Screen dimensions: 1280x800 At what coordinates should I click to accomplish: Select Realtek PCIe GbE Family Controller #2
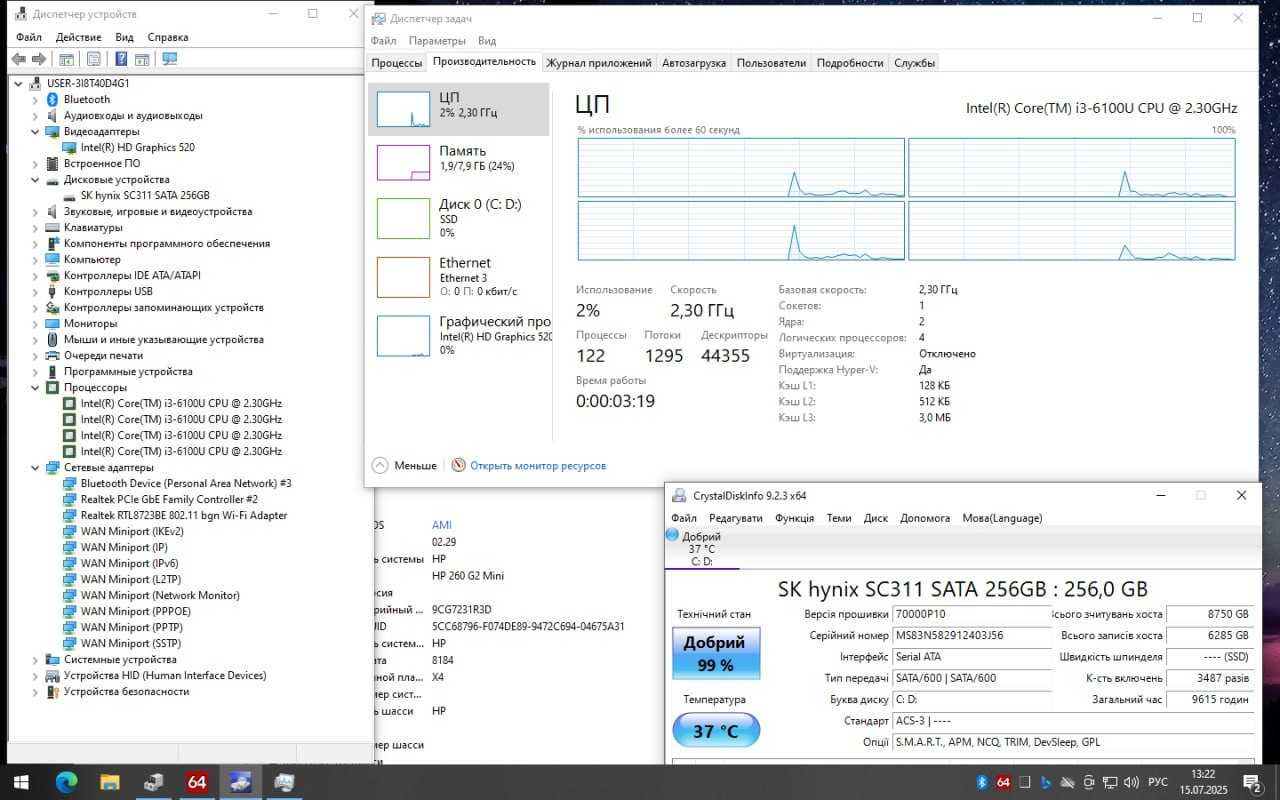169,499
